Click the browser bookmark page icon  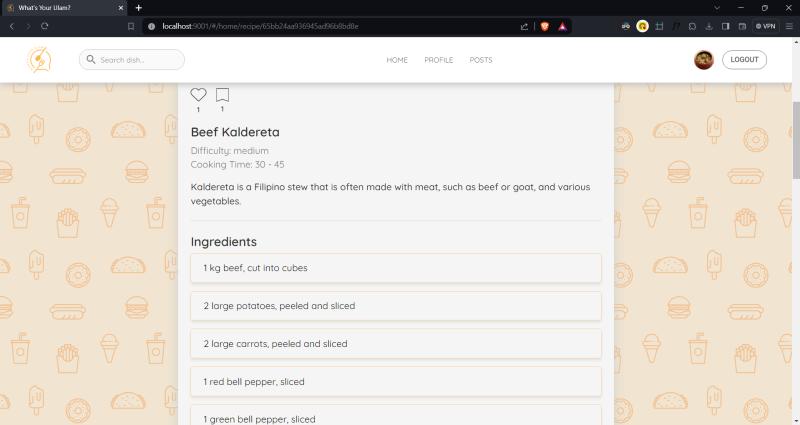(131, 26)
